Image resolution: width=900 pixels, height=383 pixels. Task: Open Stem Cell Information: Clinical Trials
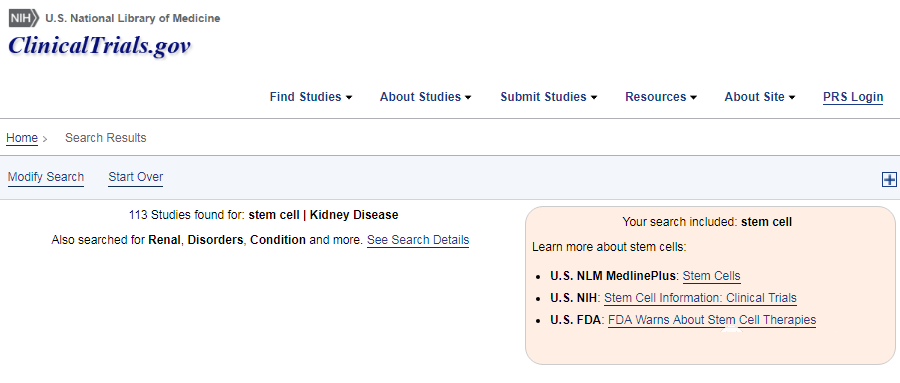(x=700, y=298)
